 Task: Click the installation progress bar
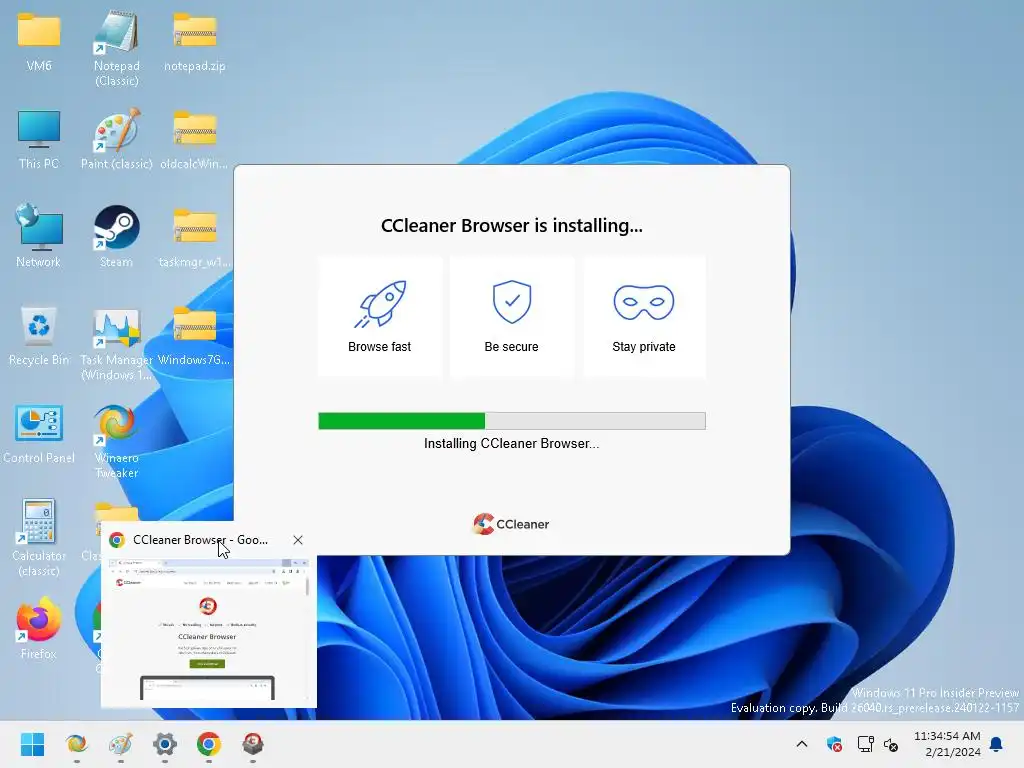pos(512,421)
